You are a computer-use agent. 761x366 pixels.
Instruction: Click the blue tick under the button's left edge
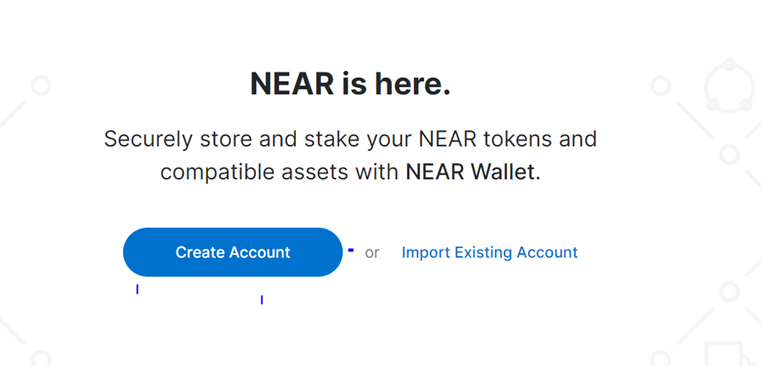pyautogui.click(x=137, y=289)
